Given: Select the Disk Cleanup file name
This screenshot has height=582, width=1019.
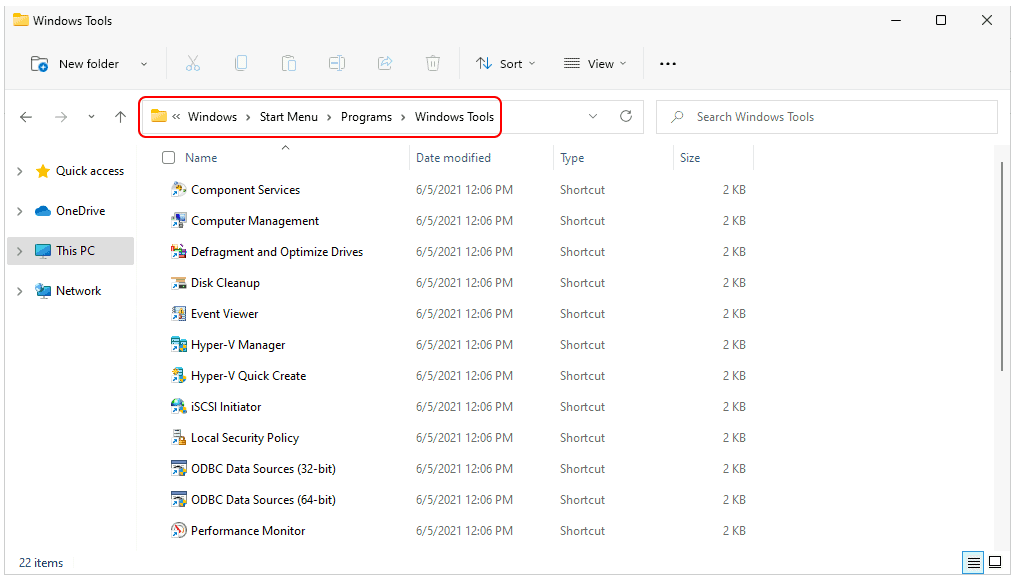Looking at the screenshot, I should click(x=225, y=283).
